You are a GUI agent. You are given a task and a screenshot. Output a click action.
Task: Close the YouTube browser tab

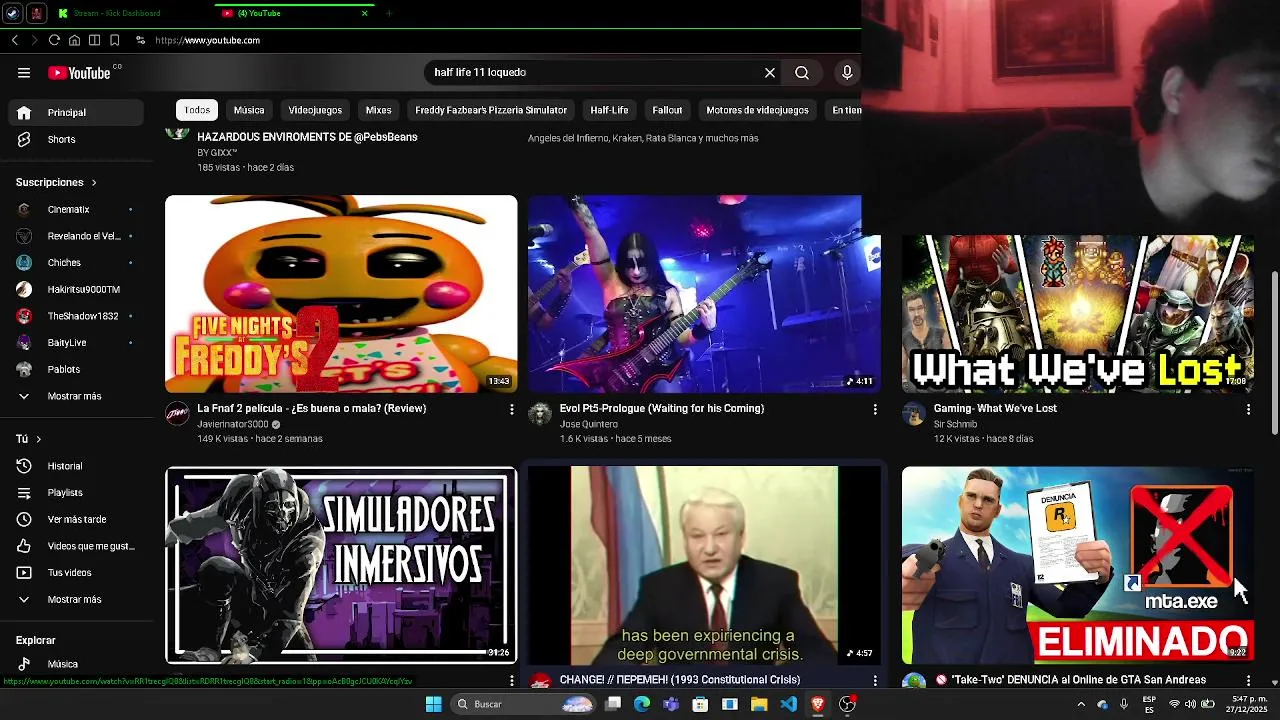coord(365,13)
